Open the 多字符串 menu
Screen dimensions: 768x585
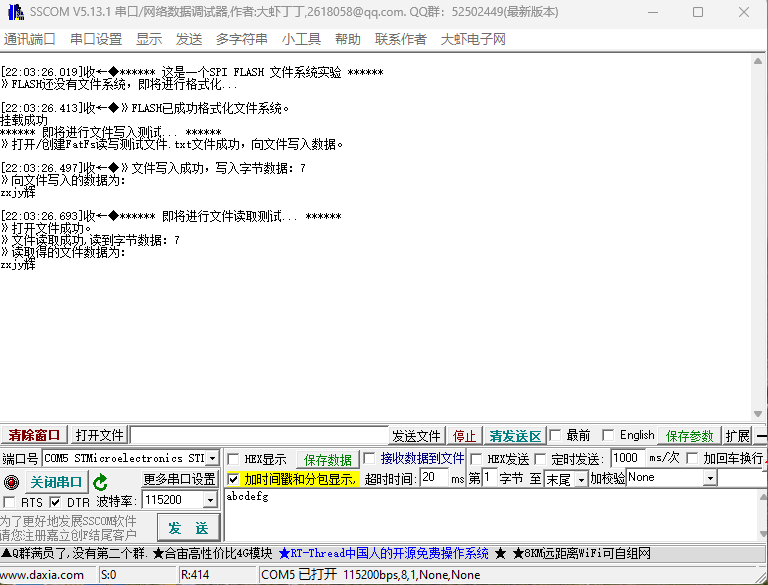(x=242, y=39)
